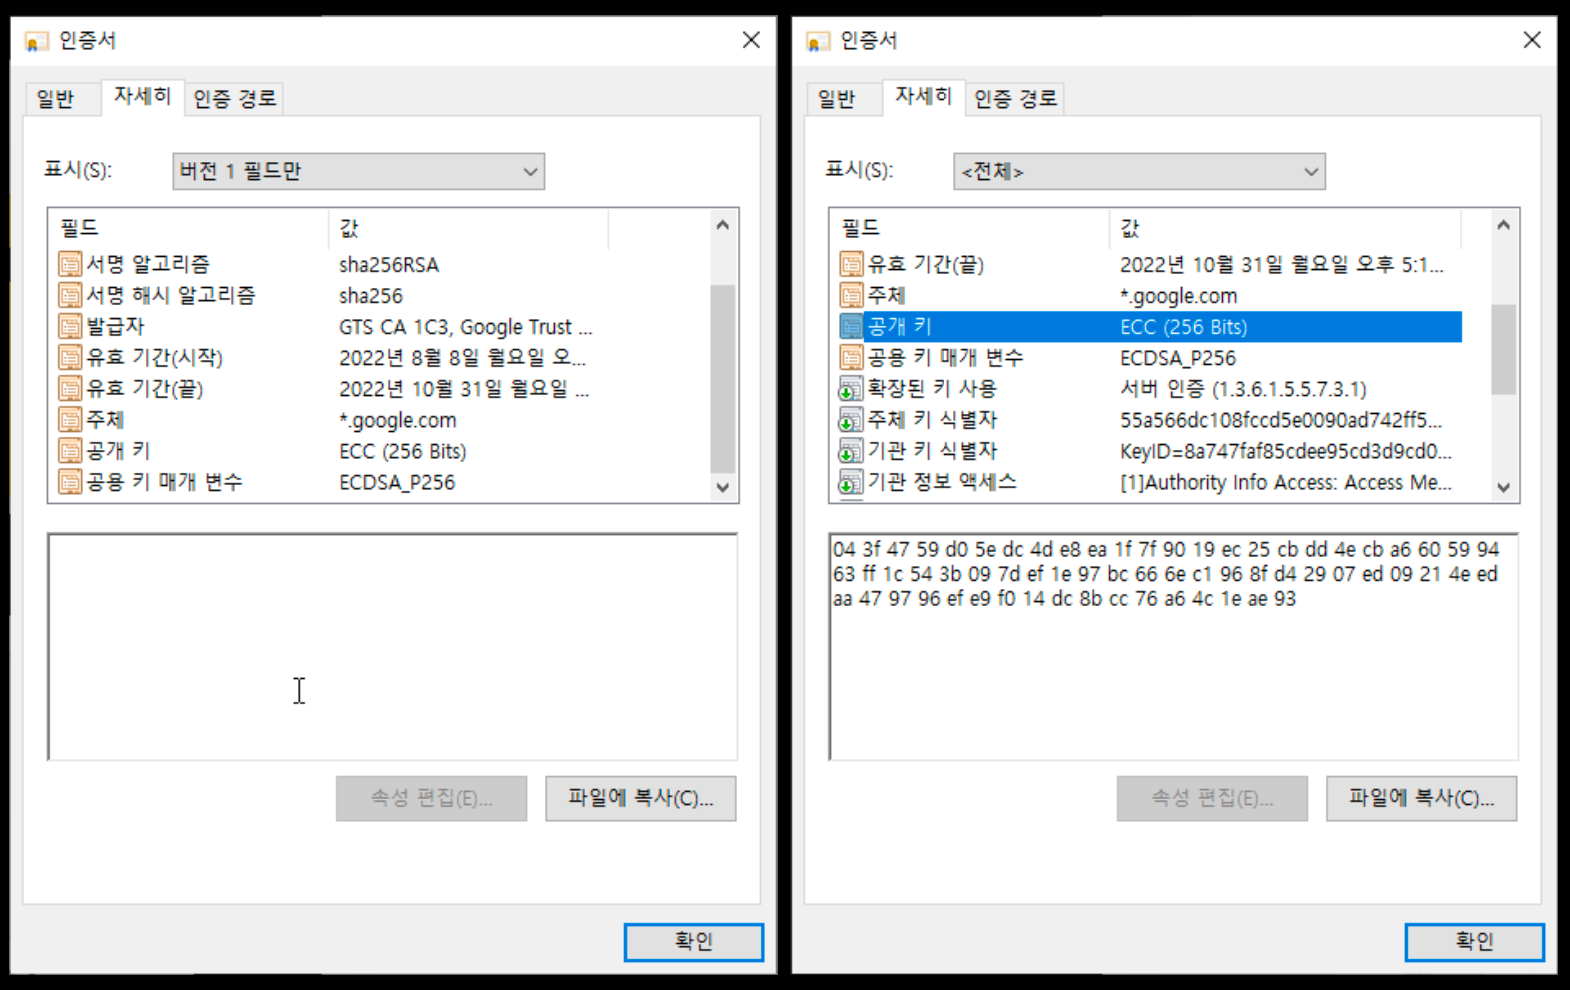Click scrollbar thumb of left field list

point(723,378)
